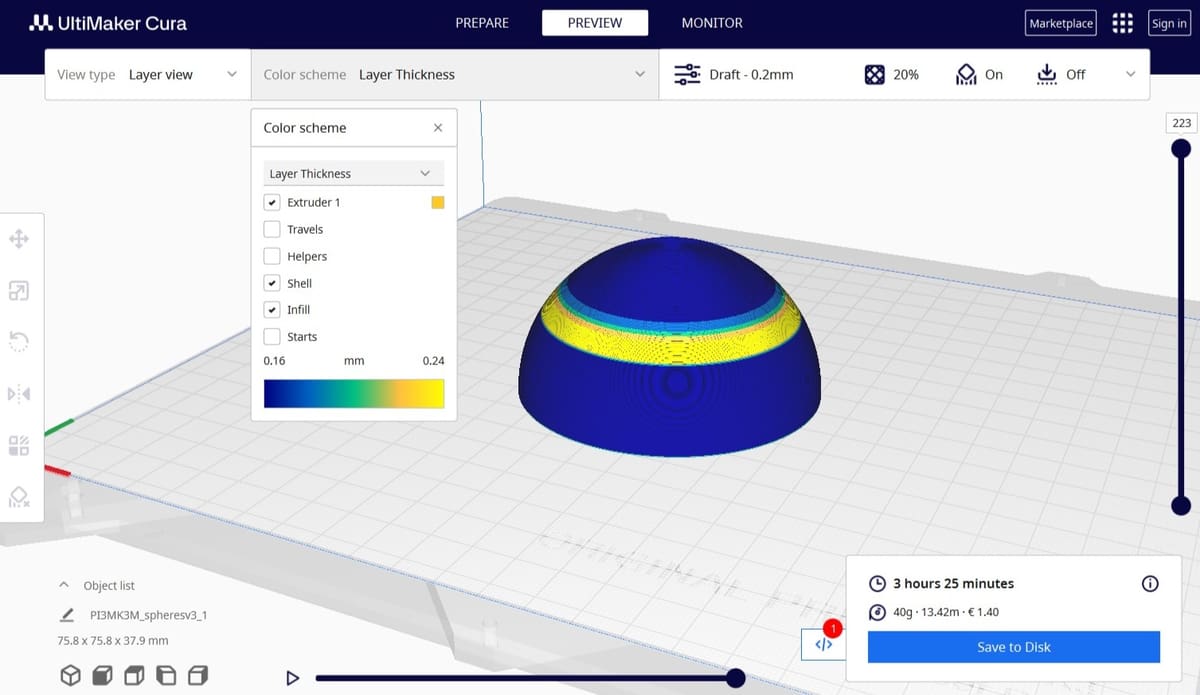This screenshot has width=1200, height=695.
Task: Select the Support Blocker tool
Action: click(x=18, y=496)
